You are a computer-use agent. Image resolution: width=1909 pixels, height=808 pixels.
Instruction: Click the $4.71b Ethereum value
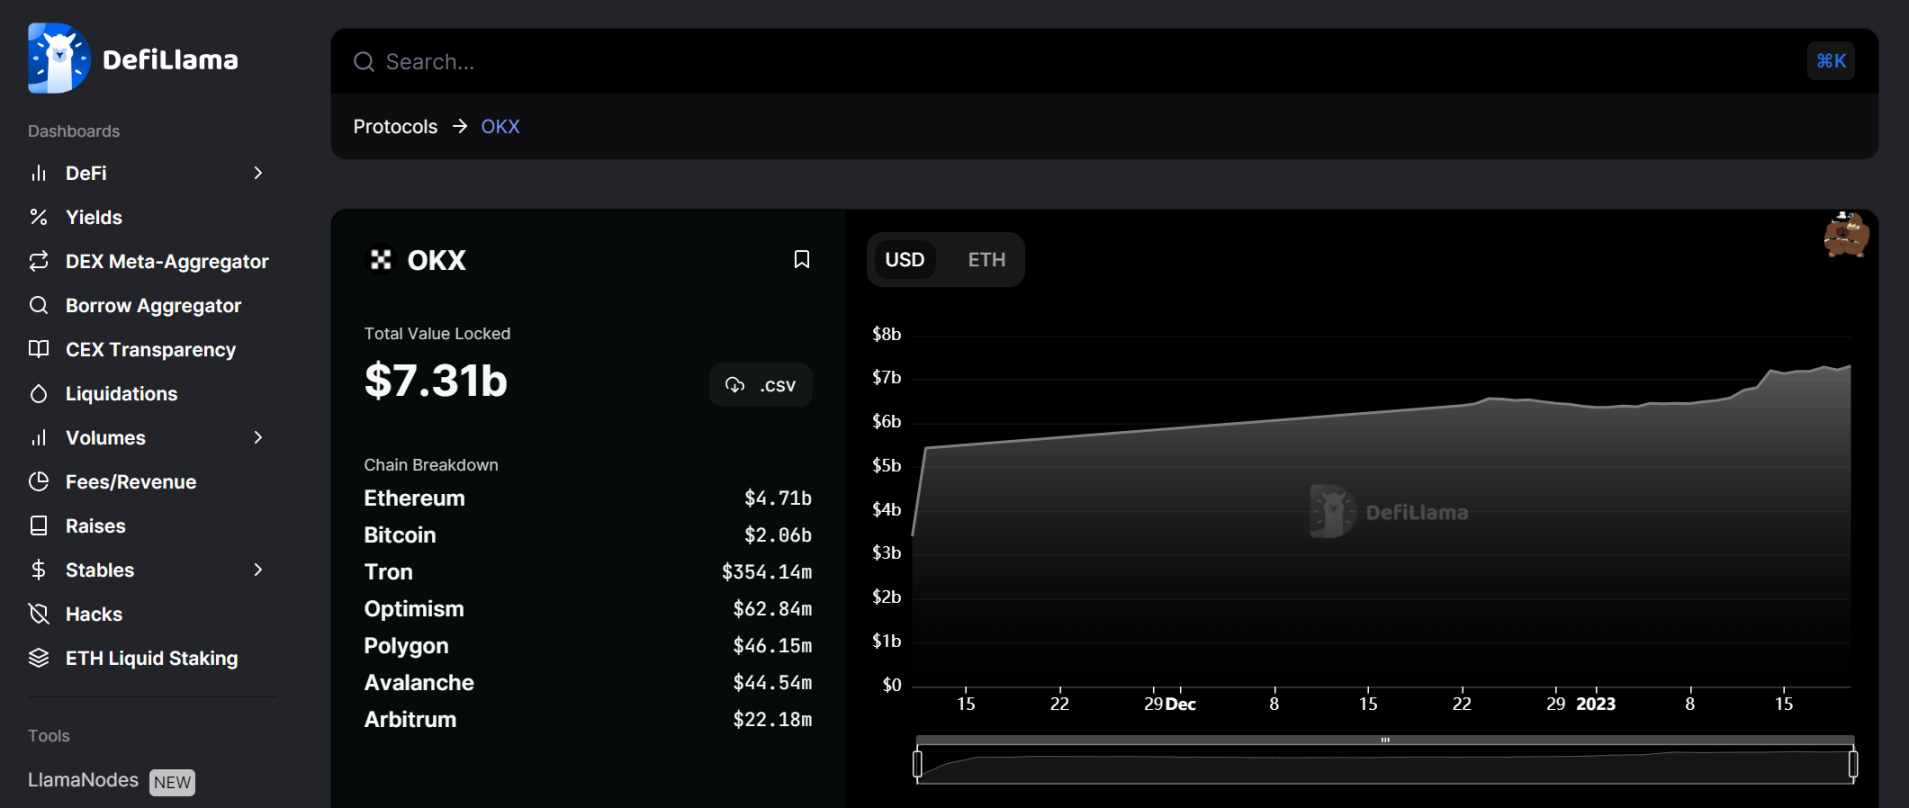[778, 498]
